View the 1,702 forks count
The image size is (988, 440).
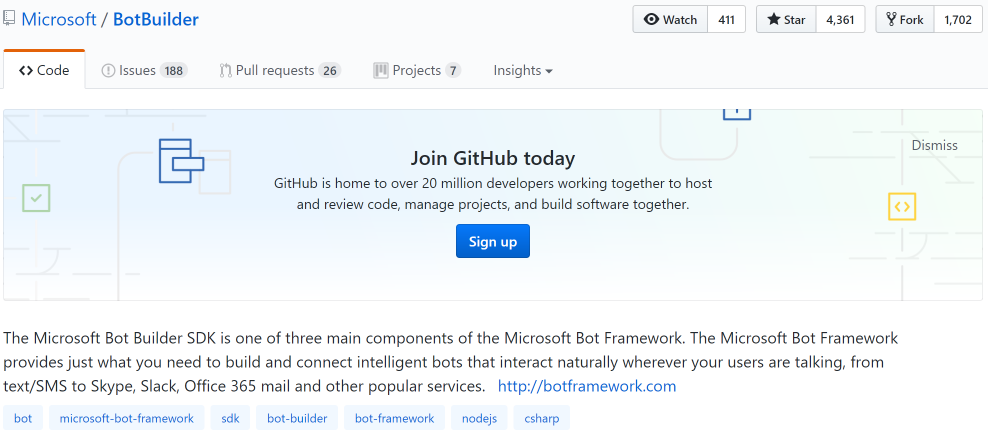click(x=957, y=20)
